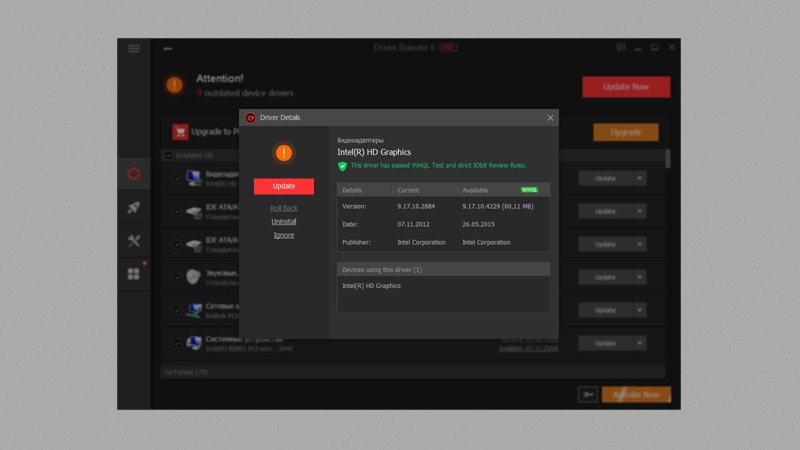Image resolution: width=800 pixels, height=450 pixels.
Task: Click the WHQL test passed message
Action: [x=438, y=165]
